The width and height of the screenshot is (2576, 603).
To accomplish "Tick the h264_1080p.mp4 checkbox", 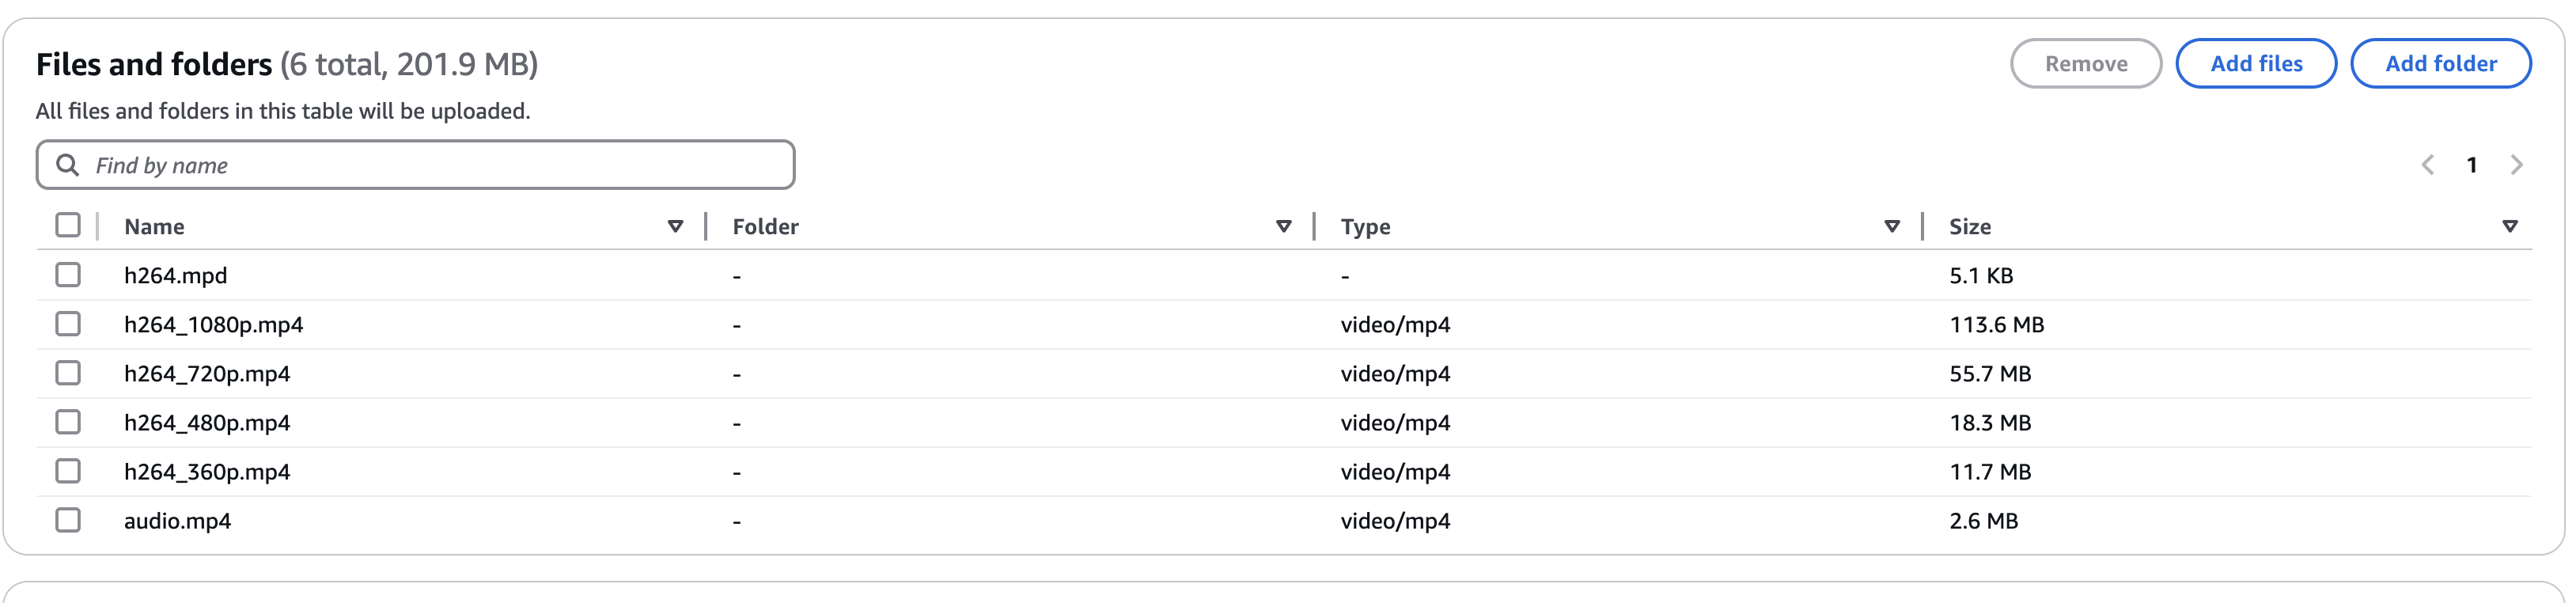I will click(x=68, y=324).
